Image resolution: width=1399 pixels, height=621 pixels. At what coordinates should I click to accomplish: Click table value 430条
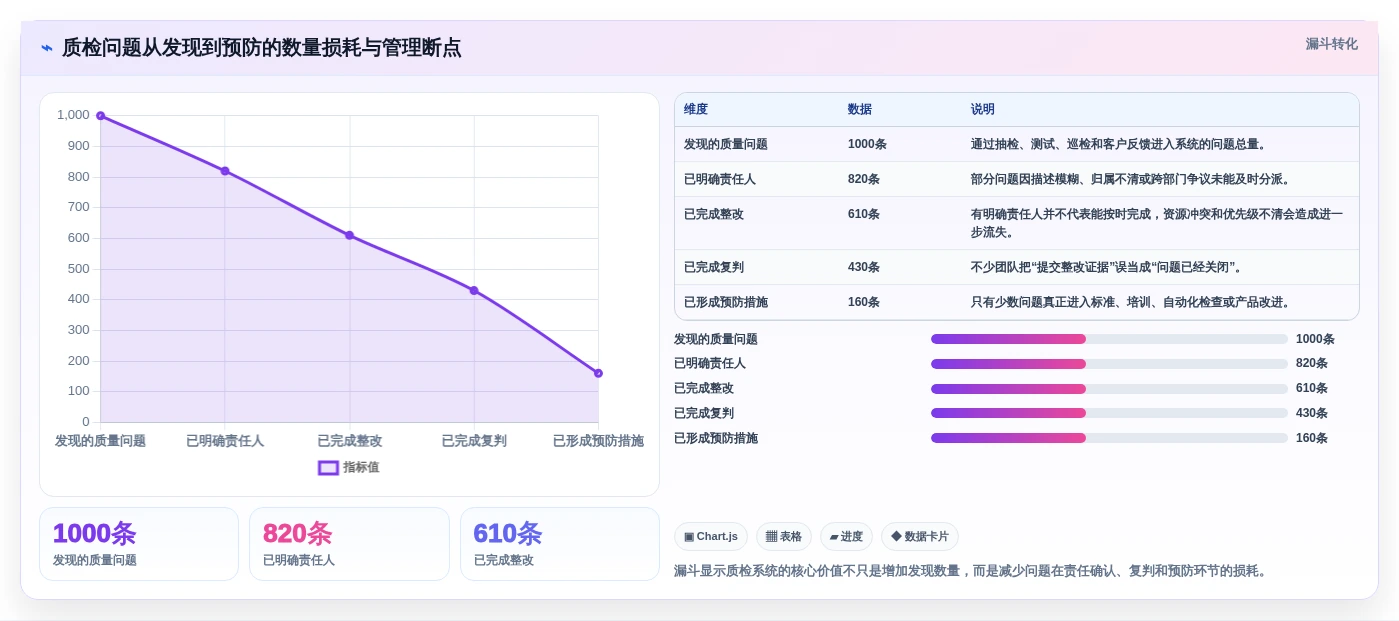click(x=864, y=267)
